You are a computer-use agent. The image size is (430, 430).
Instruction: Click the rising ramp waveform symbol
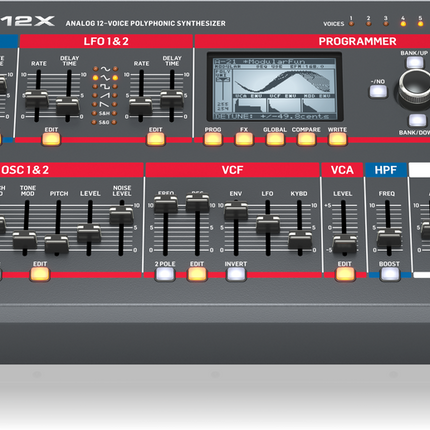[x=105, y=96]
